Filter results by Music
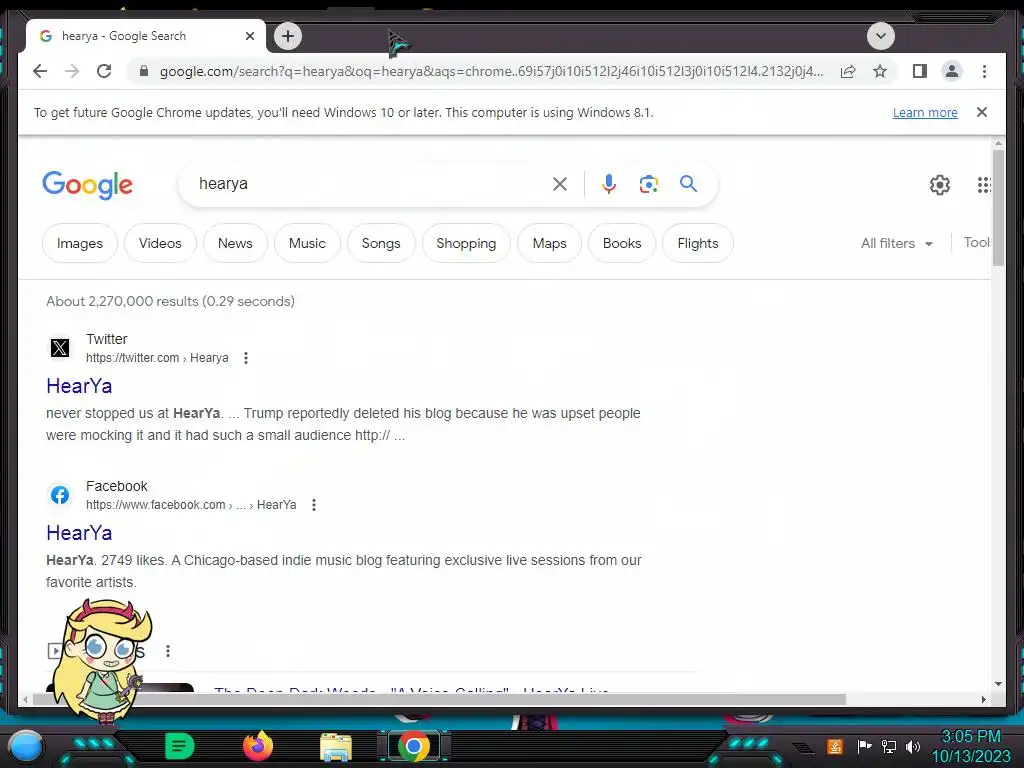The height and width of the screenshot is (768, 1024). (x=307, y=243)
